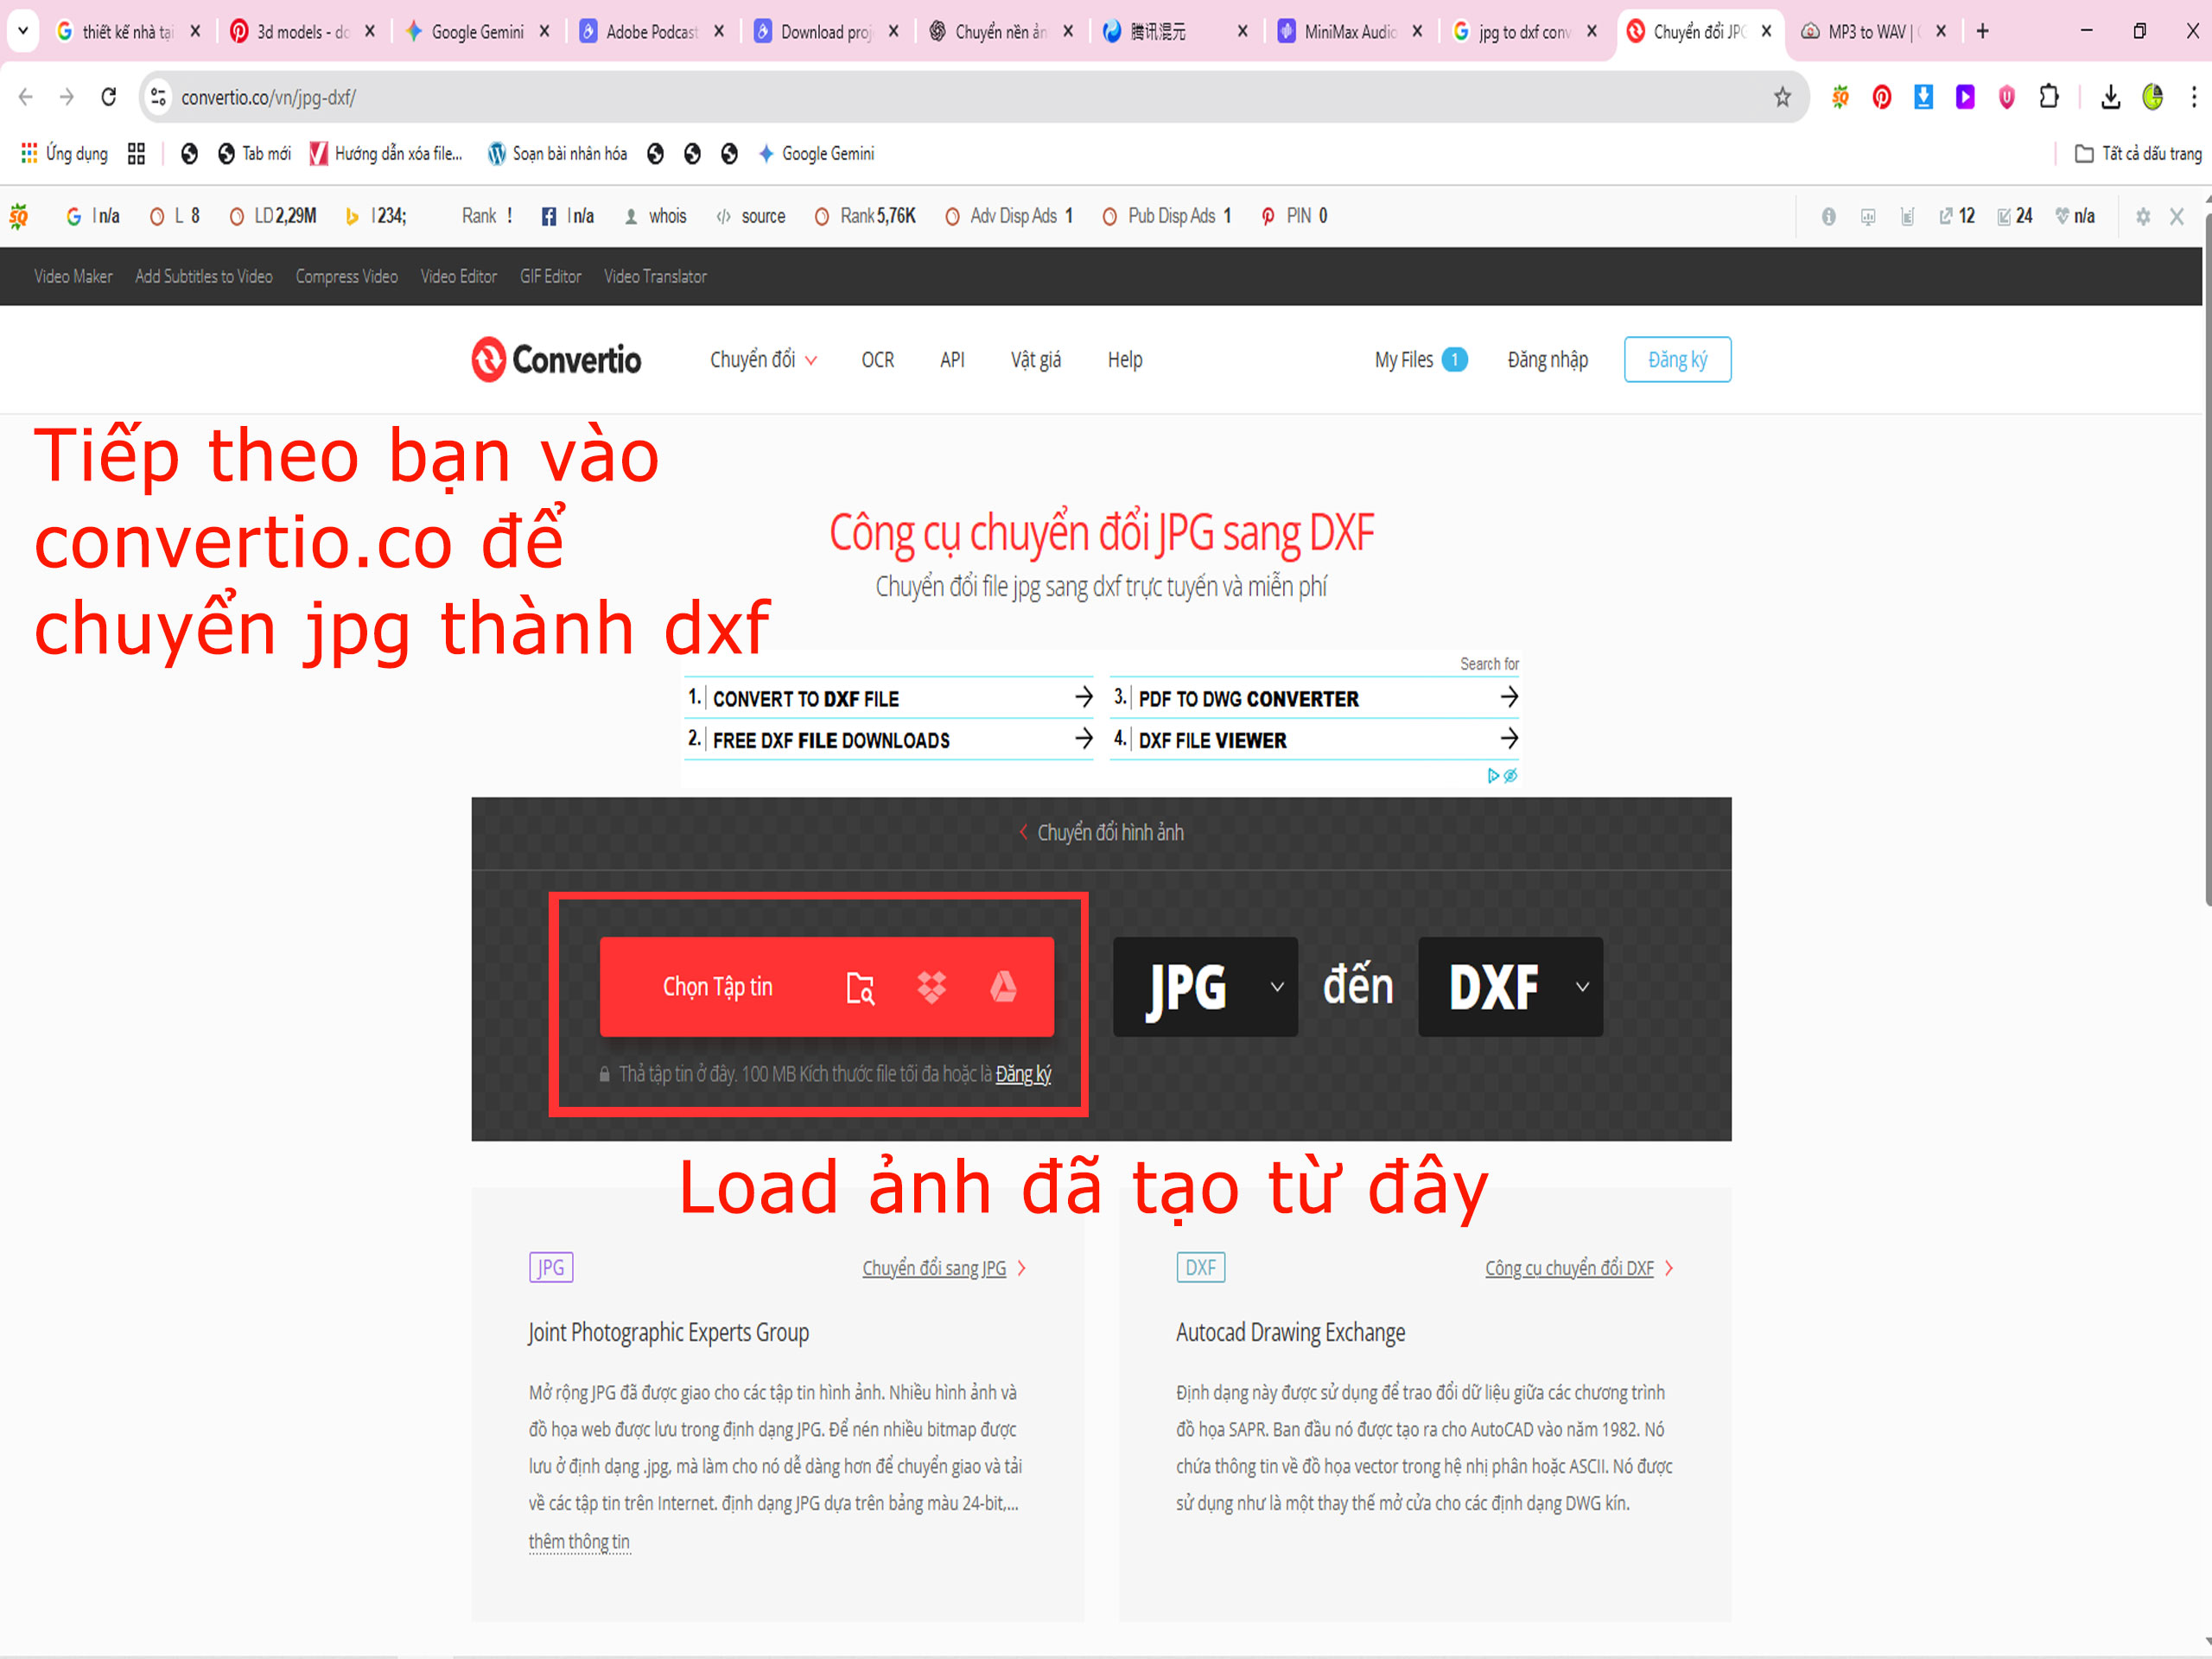This screenshot has width=2212, height=1659.
Task: Expand the JPG source format dropdown
Action: (x=1205, y=987)
